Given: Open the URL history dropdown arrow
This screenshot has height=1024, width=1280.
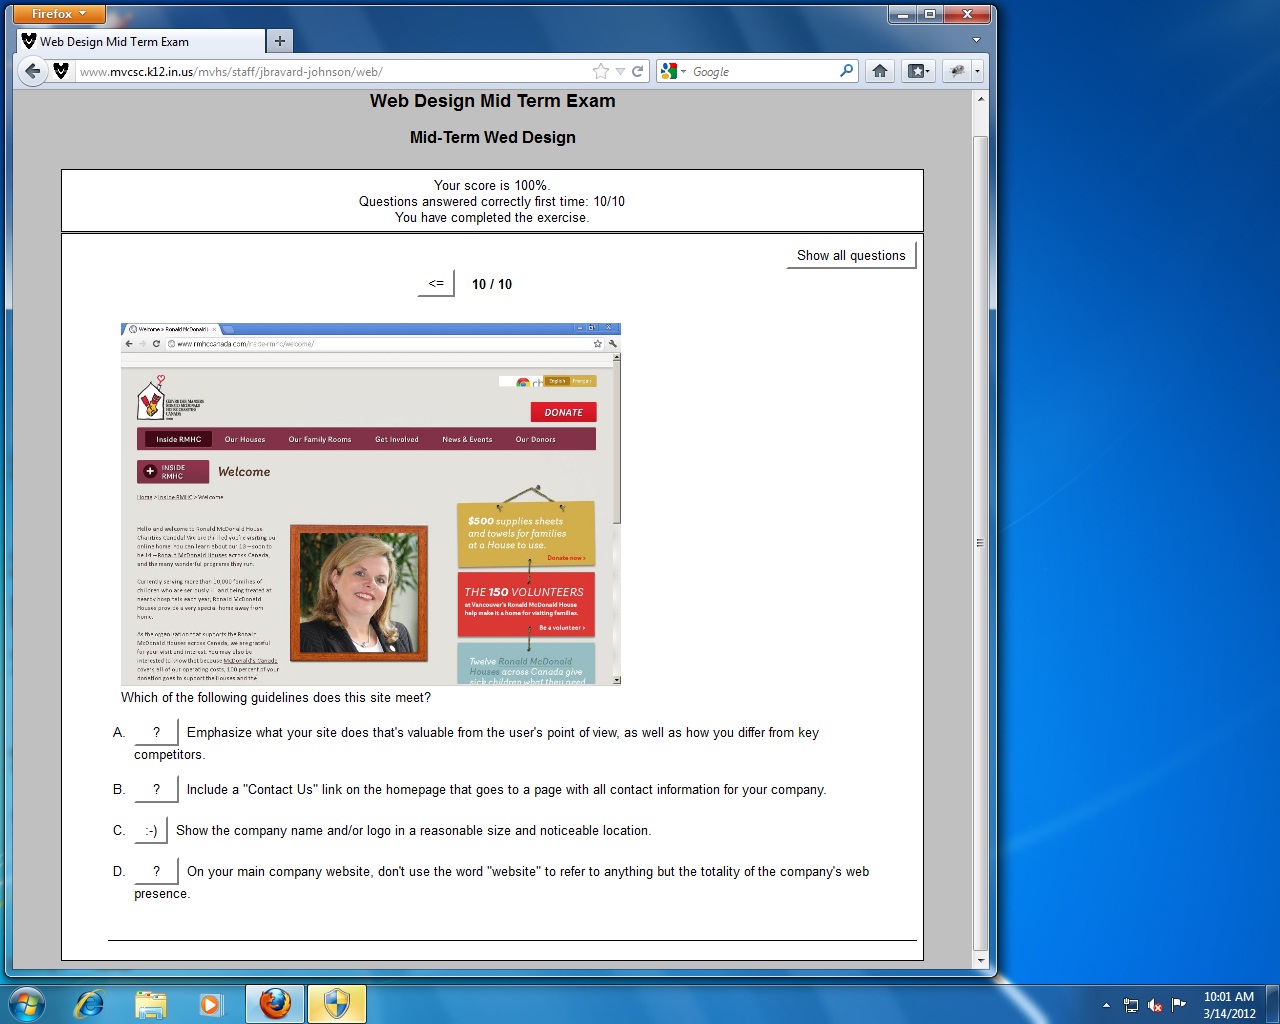Looking at the screenshot, I should click(620, 72).
